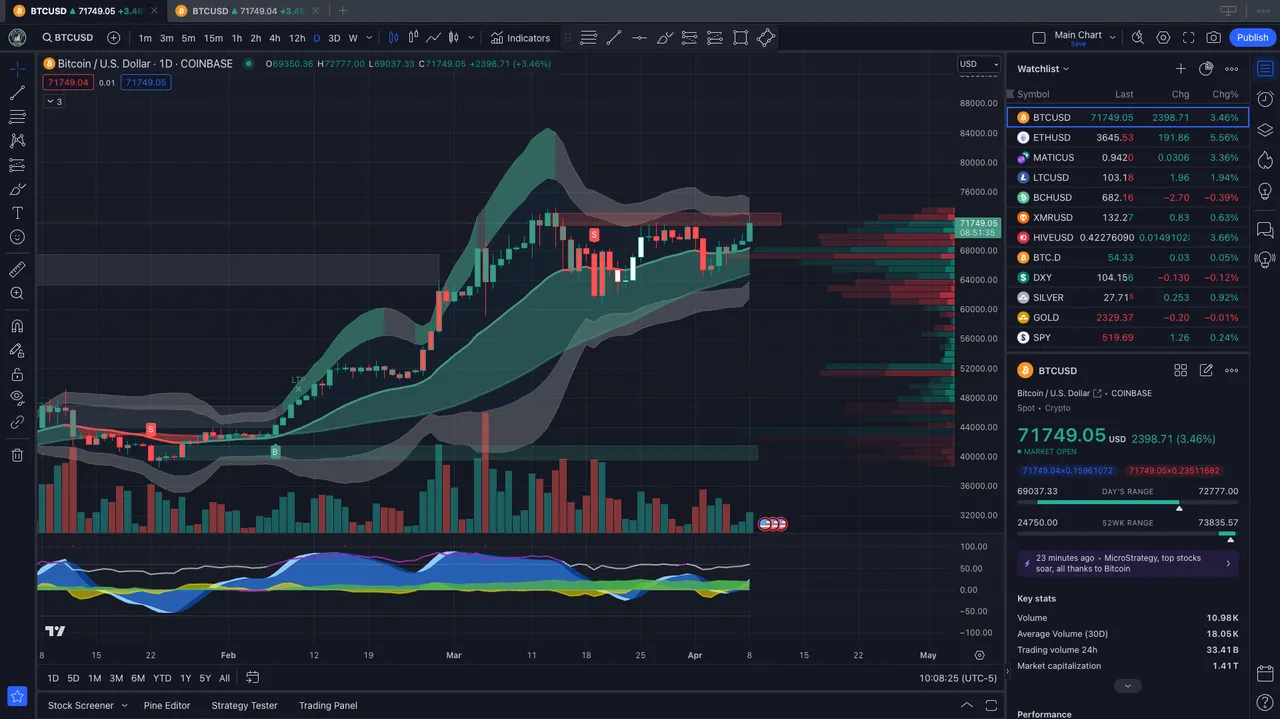Screen dimensions: 1280x719
Task: Switch to the 4h timeframe
Action: [274, 38]
